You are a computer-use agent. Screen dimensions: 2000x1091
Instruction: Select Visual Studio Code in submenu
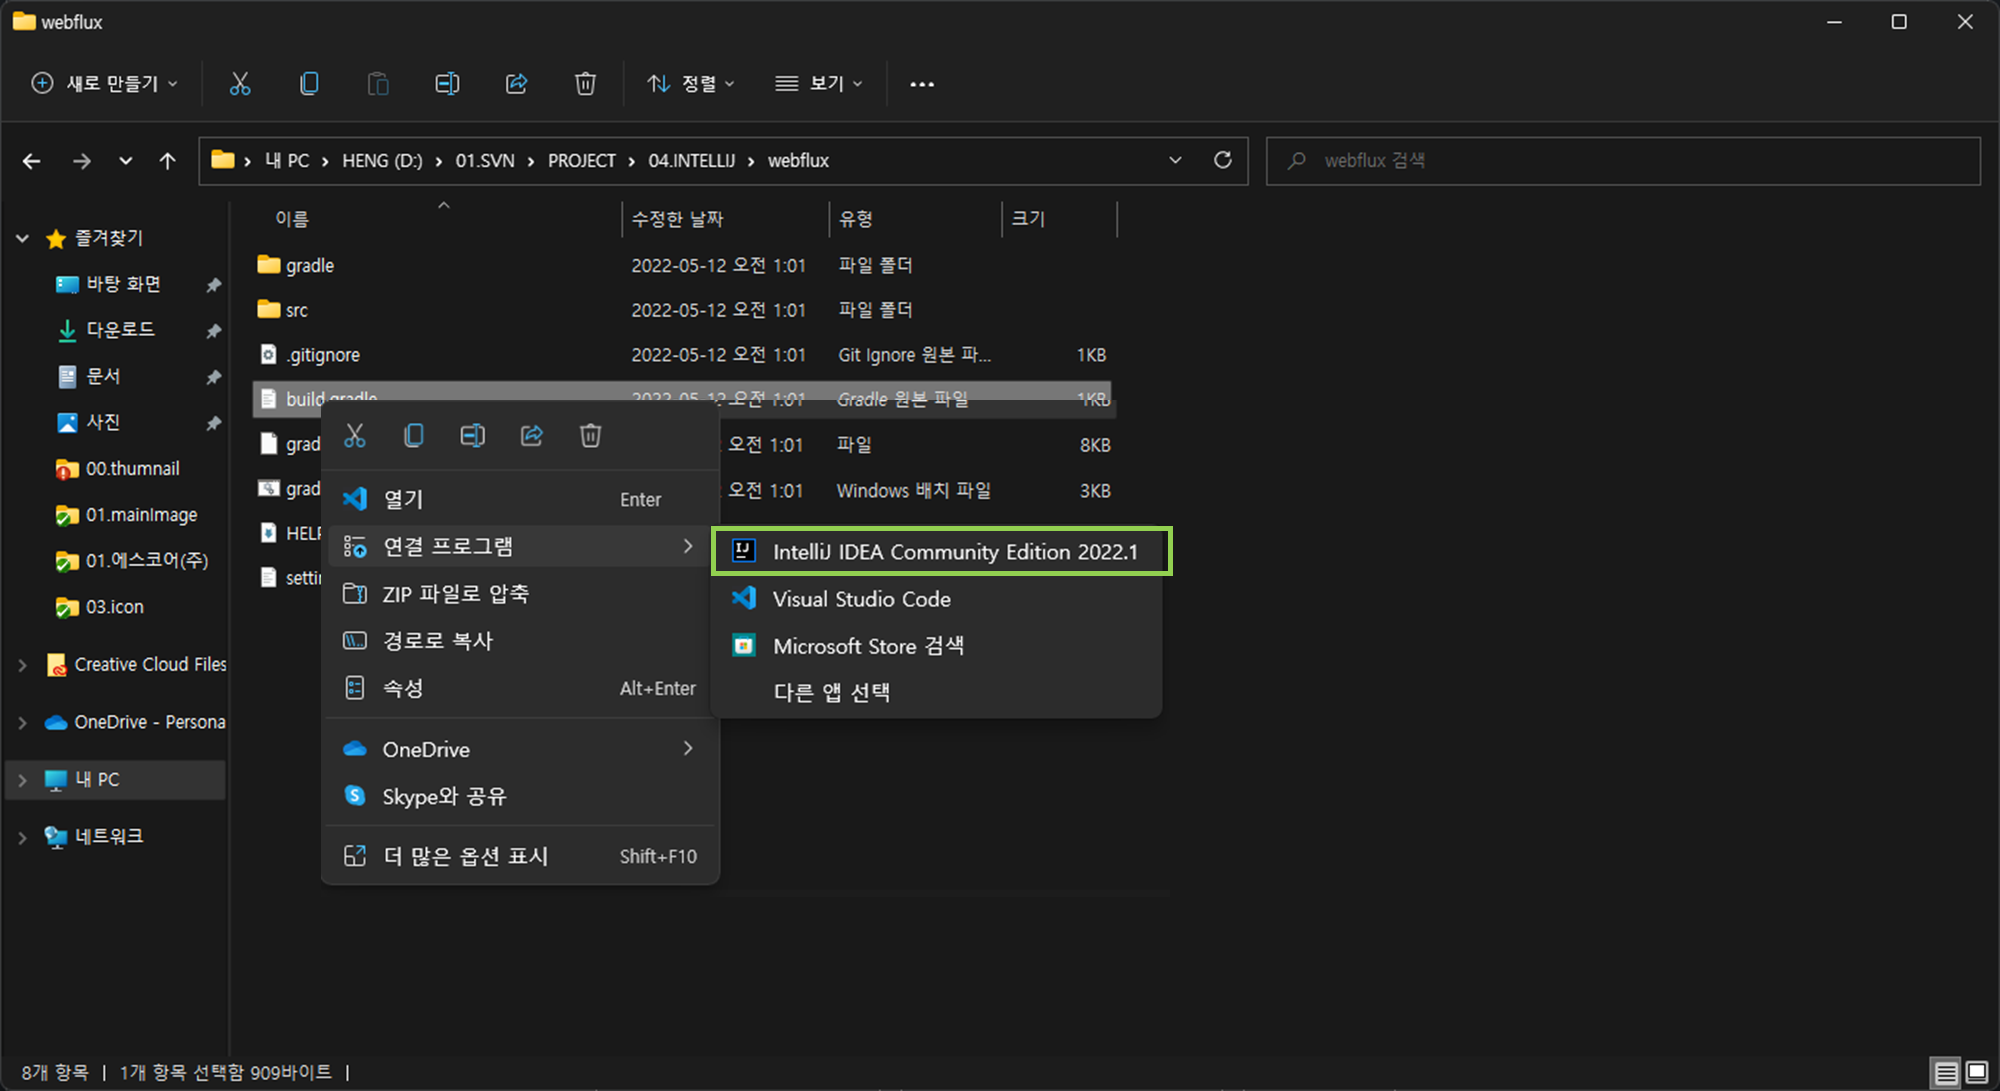tap(861, 599)
